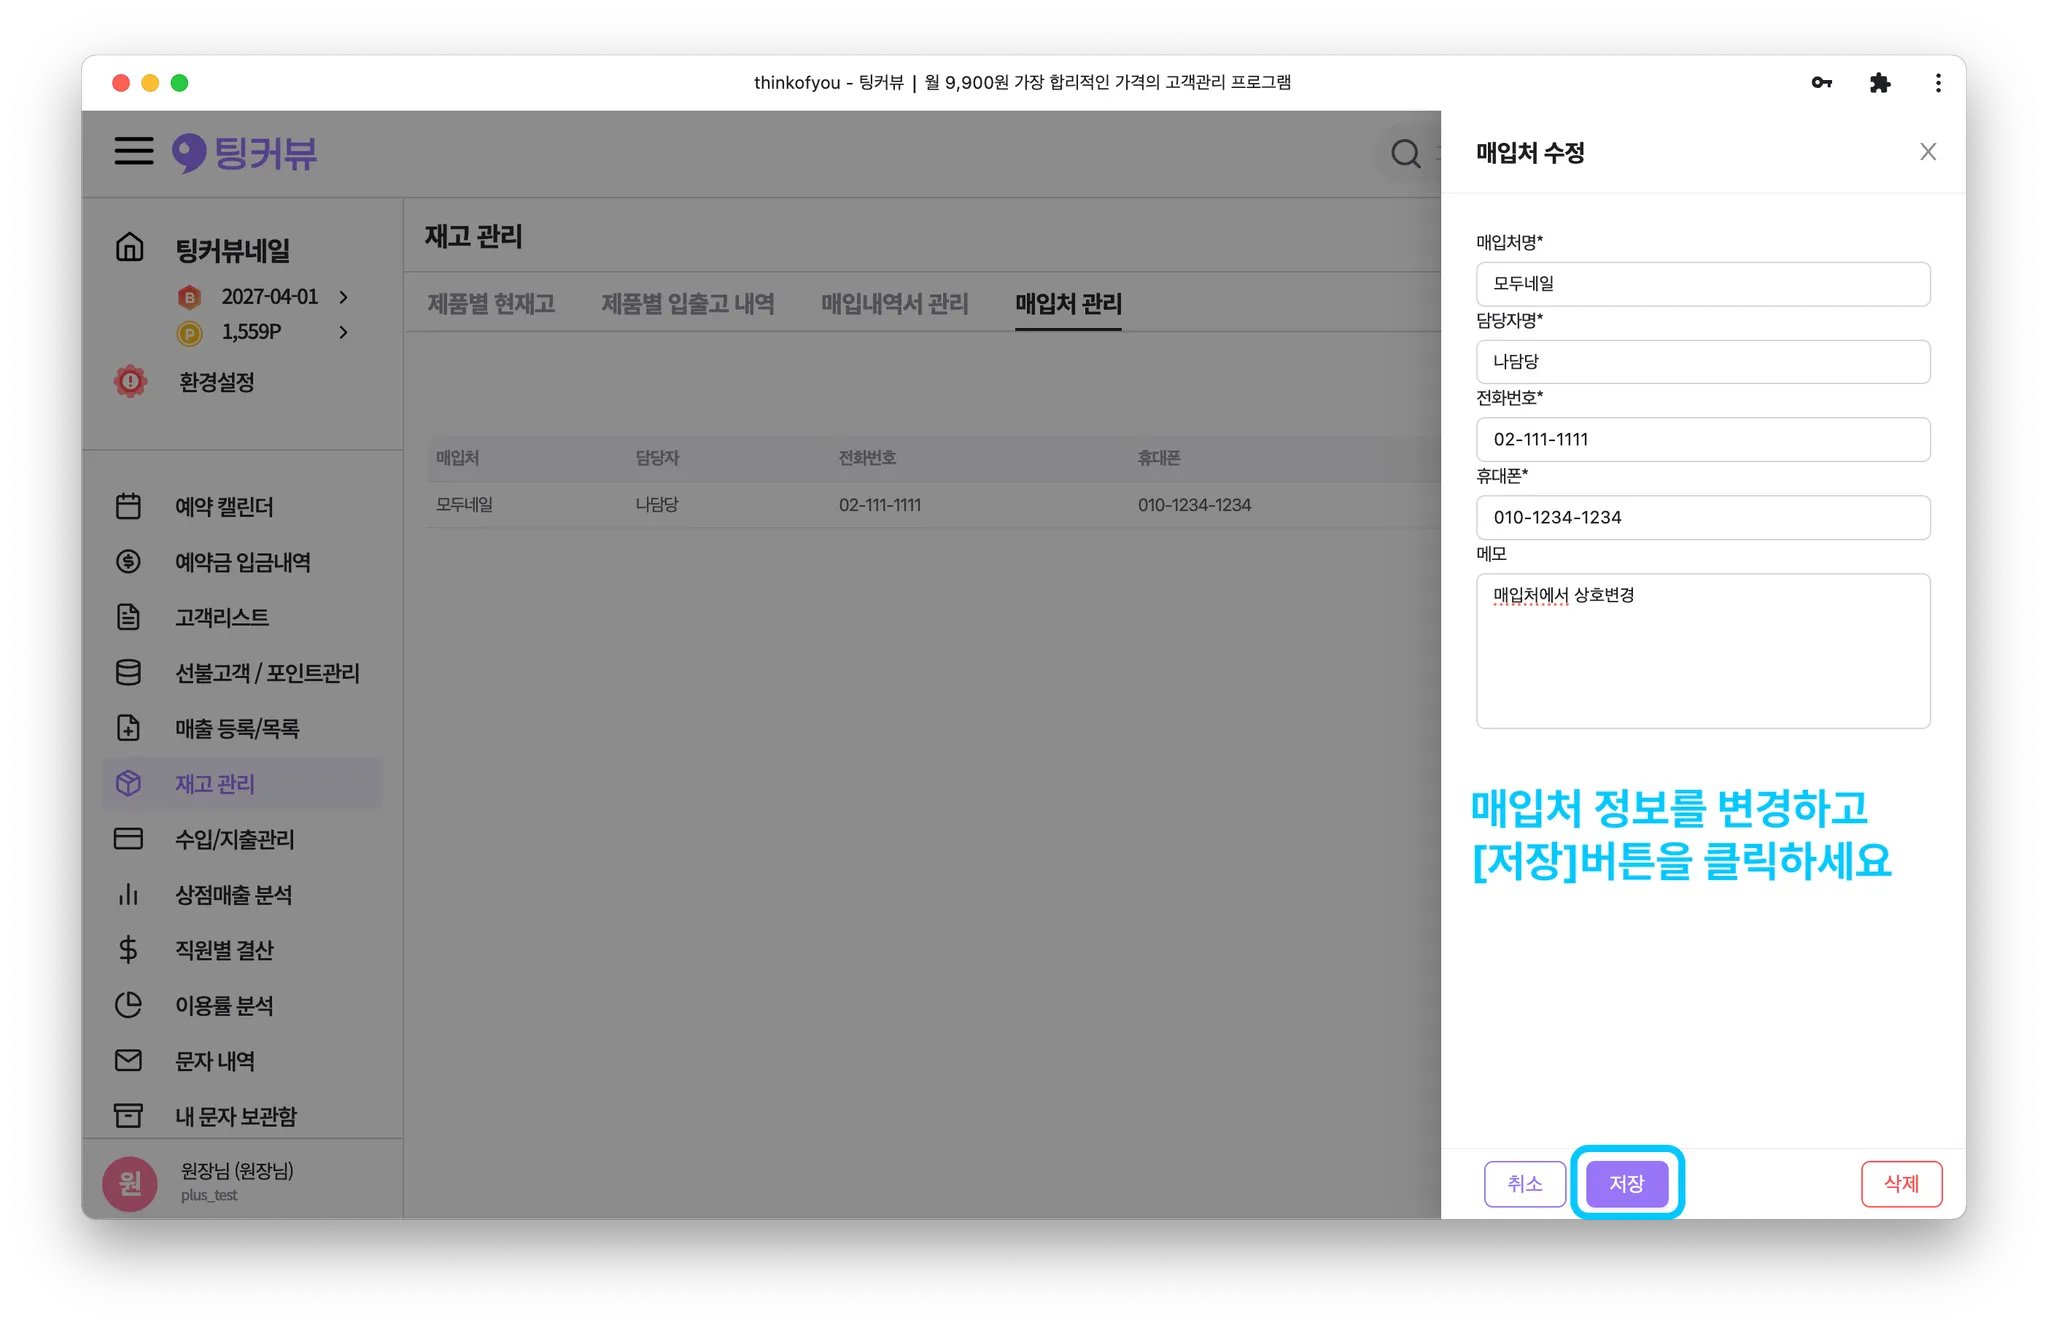The width and height of the screenshot is (2048, 1327).
Task: Click the 이용률 분석 pie chart icon
Action: pyautogui.click(x=128, y=1005)
